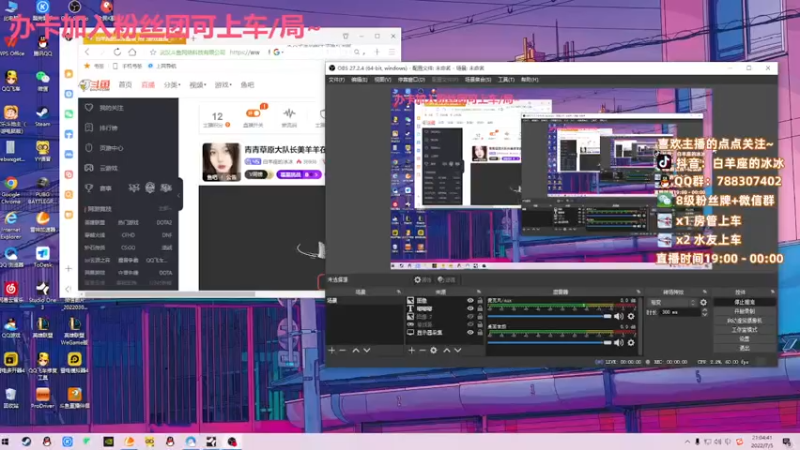Switch to 直播 tab on site
Screen dimensions: 800x450
[x=148, y=85]
